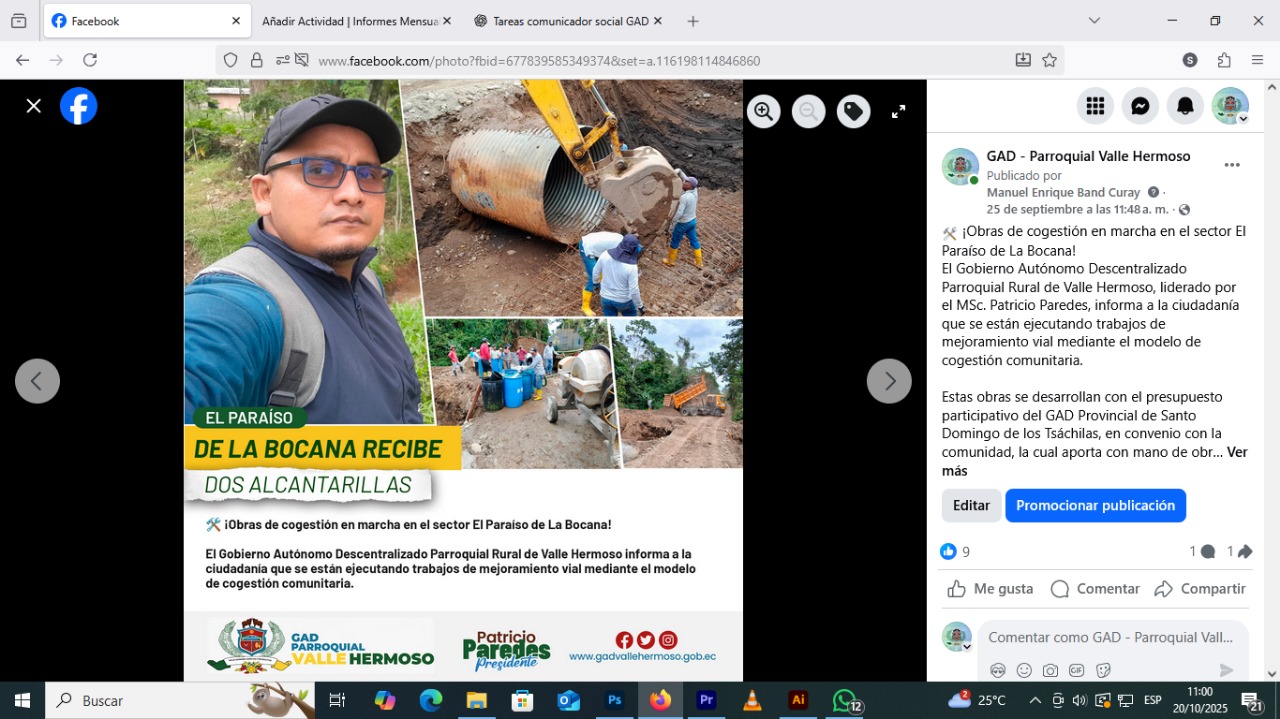Bookmark this page with the star icon

pyautogui.click(x=1049, y=60)
